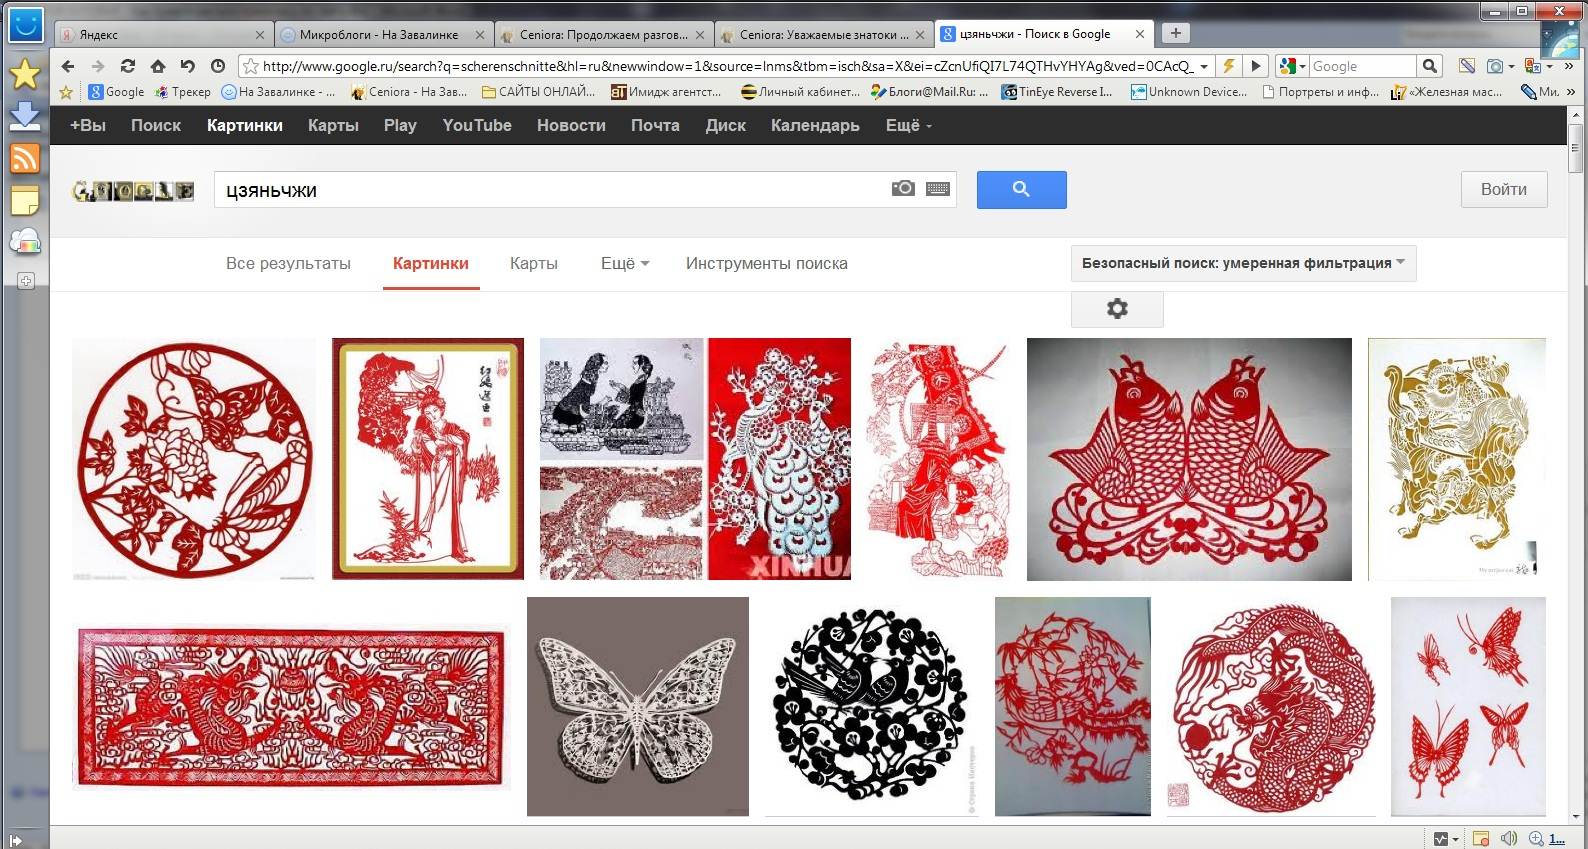Screen dimensions: 1588x849
Task: Open a new tab with plus button
Action: click(1175, 33)
